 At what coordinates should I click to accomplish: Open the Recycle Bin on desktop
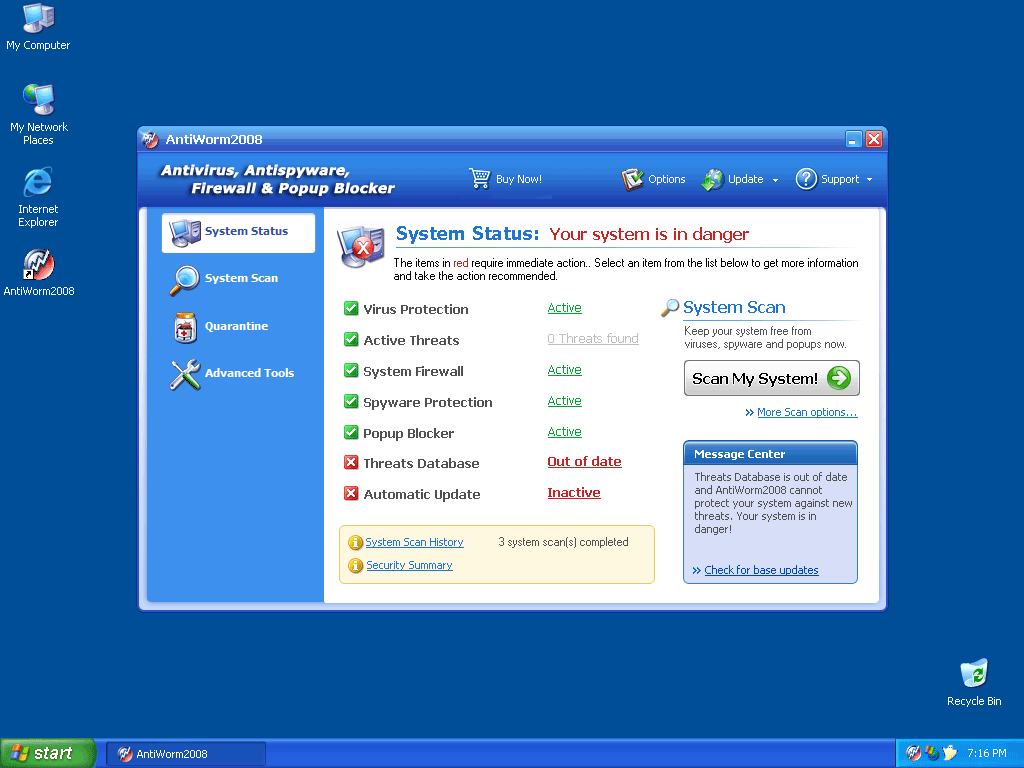973,674
